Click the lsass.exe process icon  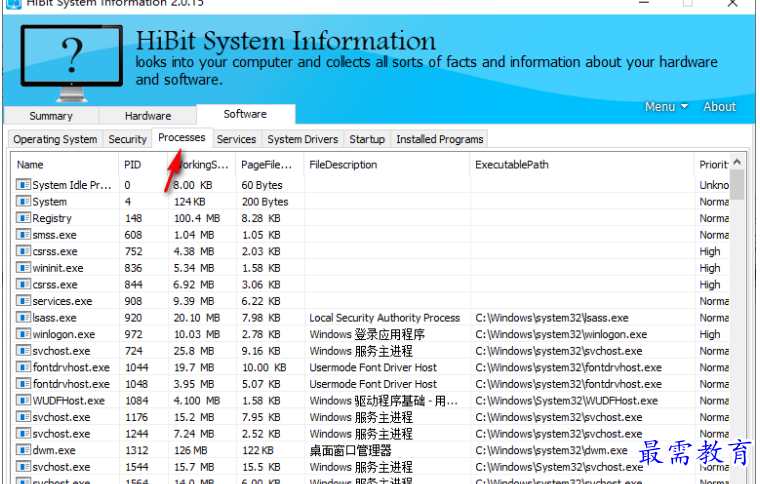pos(23,318)
